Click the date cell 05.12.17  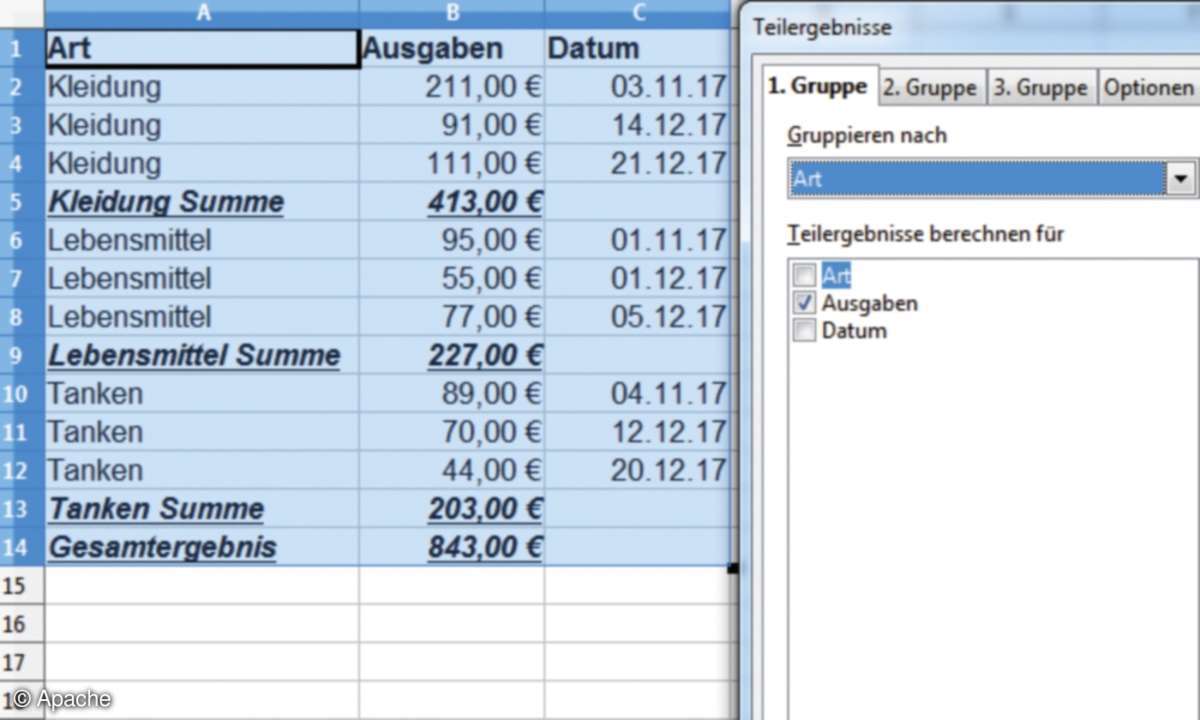point(638,317)
